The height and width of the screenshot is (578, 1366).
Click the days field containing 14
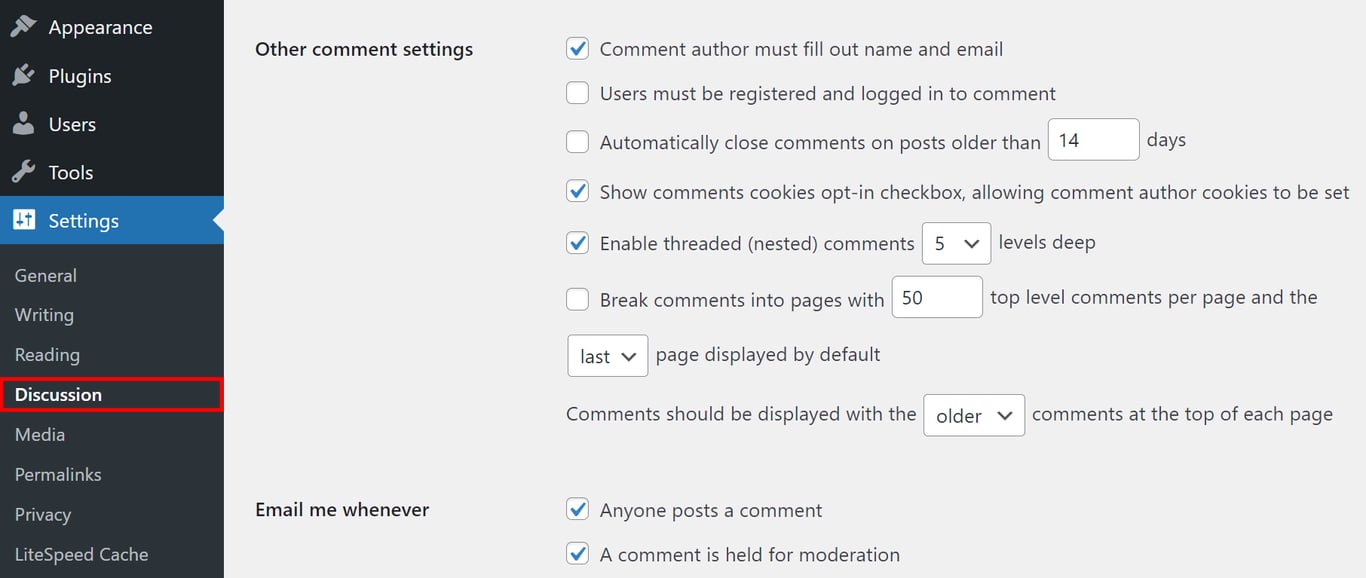[1093, 139]
